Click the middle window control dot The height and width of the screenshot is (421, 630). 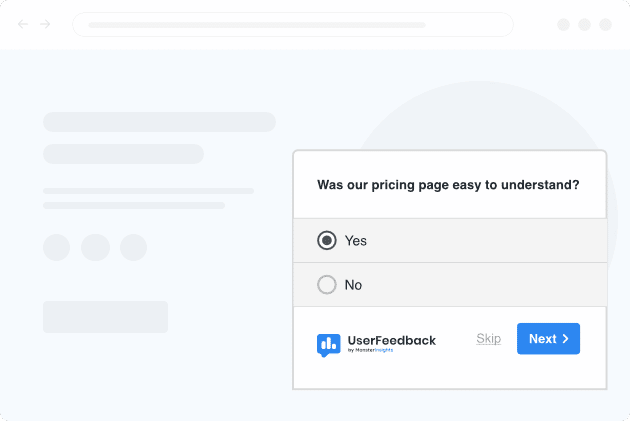[584, 24]
